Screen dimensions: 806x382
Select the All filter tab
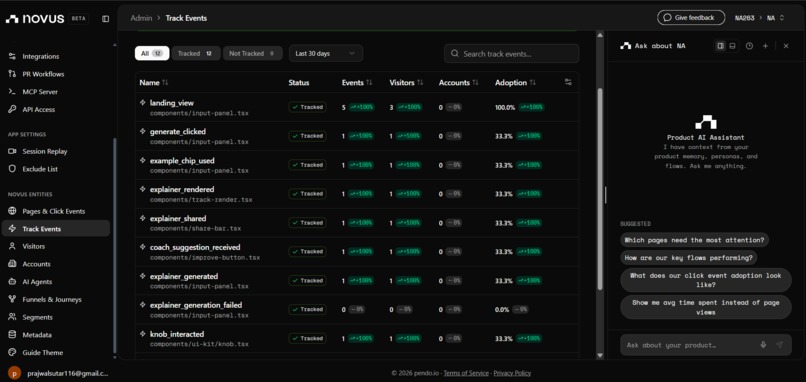(152, 53)
